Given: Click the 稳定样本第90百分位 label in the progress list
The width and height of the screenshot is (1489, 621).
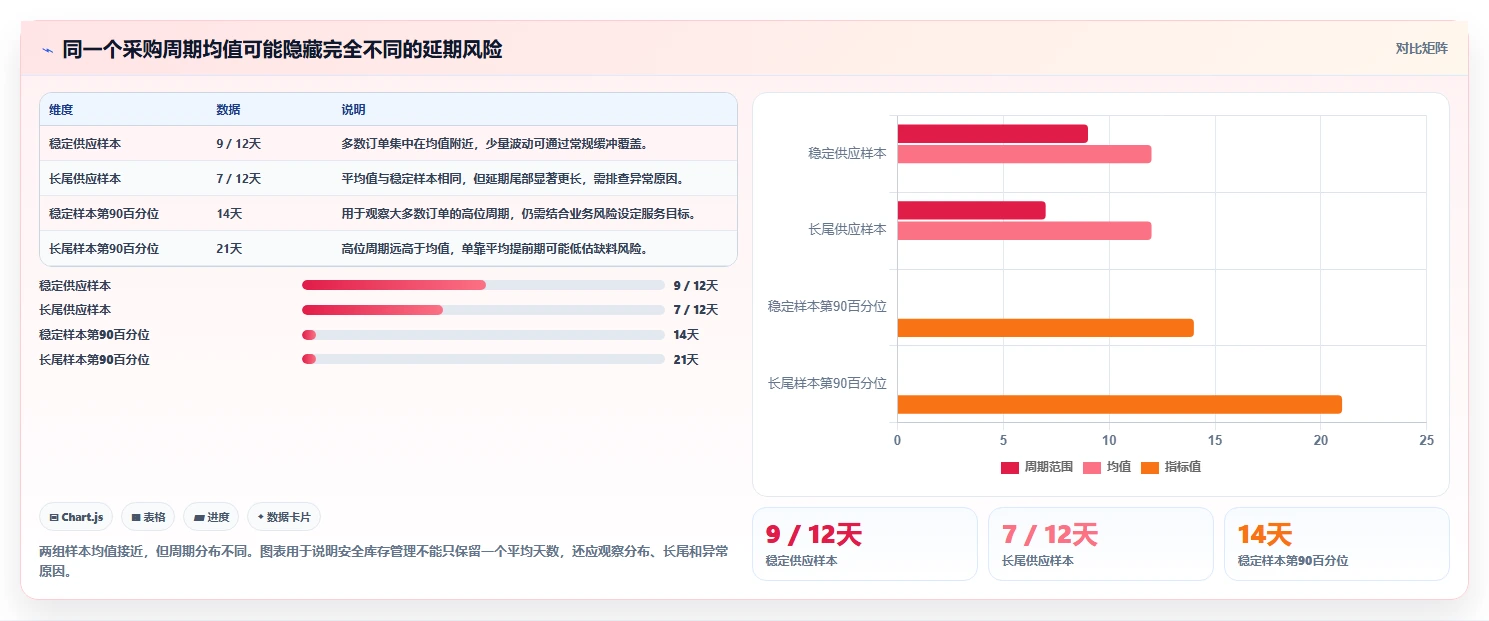Looking at the screenshot, I should point(94,335).
